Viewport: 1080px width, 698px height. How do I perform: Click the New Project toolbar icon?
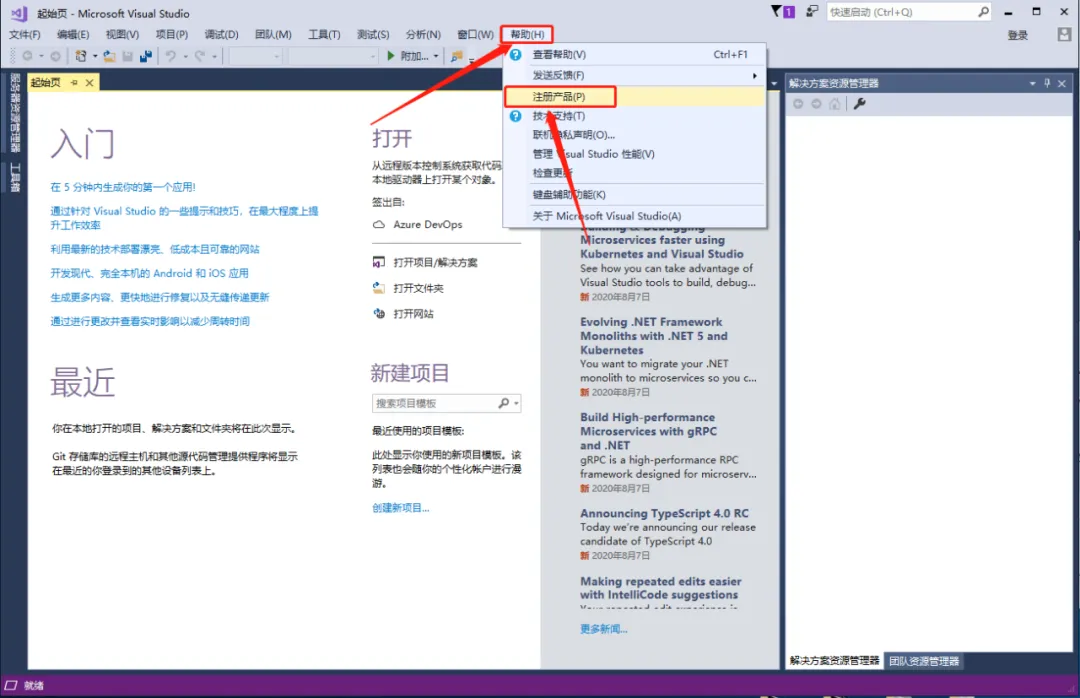click(x=81, y=56)
